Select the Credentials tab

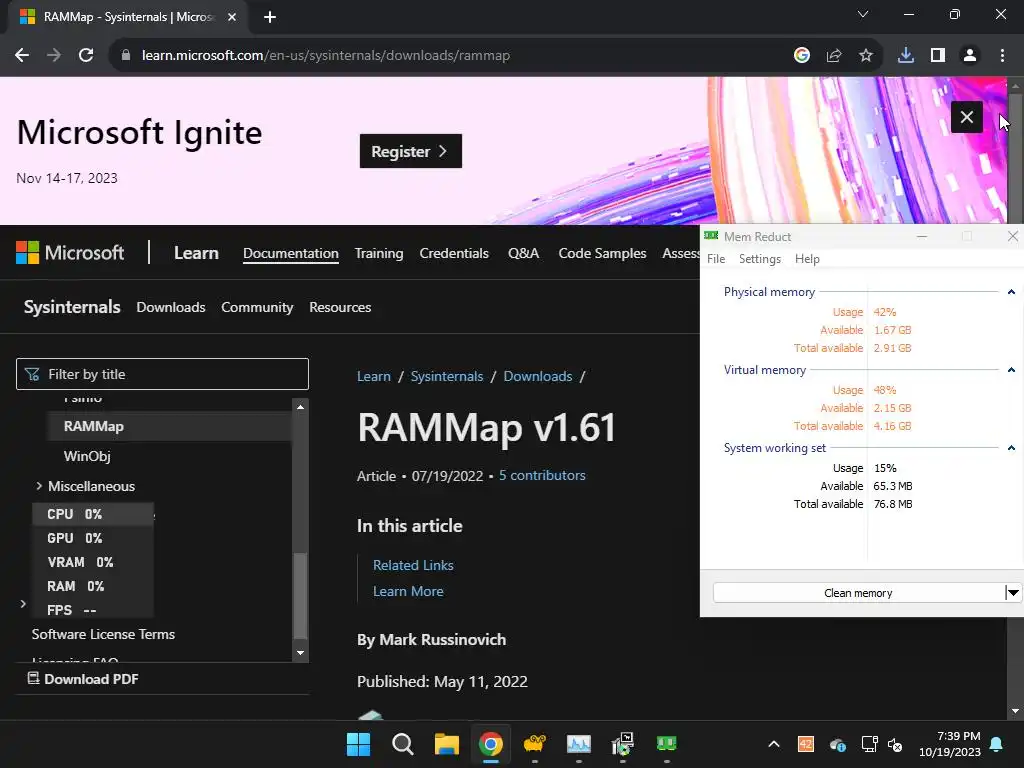click(454, 253)
